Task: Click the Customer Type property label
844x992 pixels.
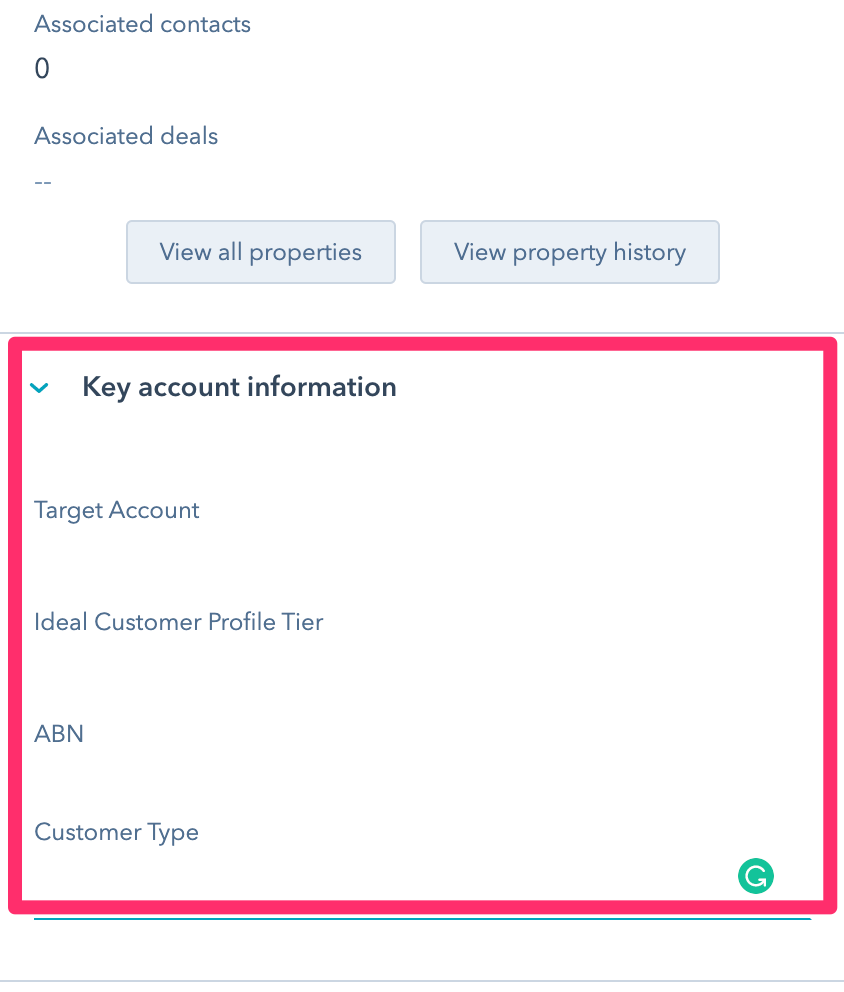Action: 116,832
